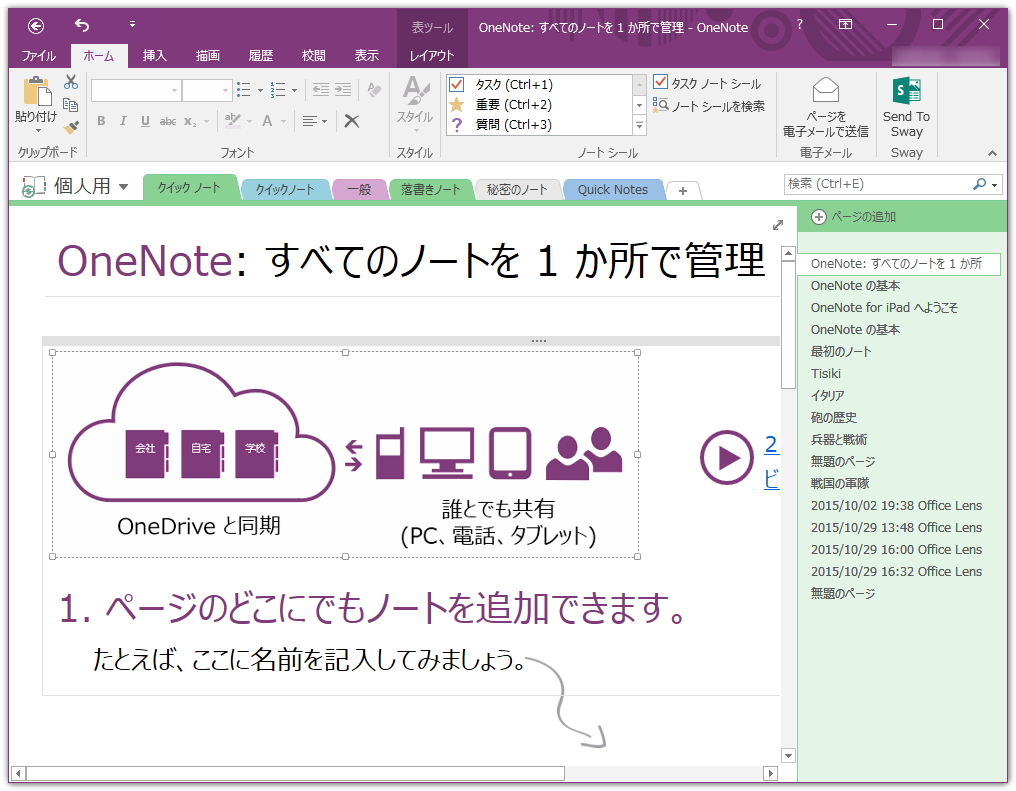The image size is (1016, 791).
Task: Toggle the タスク (Ctrl+1) tag checkbox
Action: (456, 84)
